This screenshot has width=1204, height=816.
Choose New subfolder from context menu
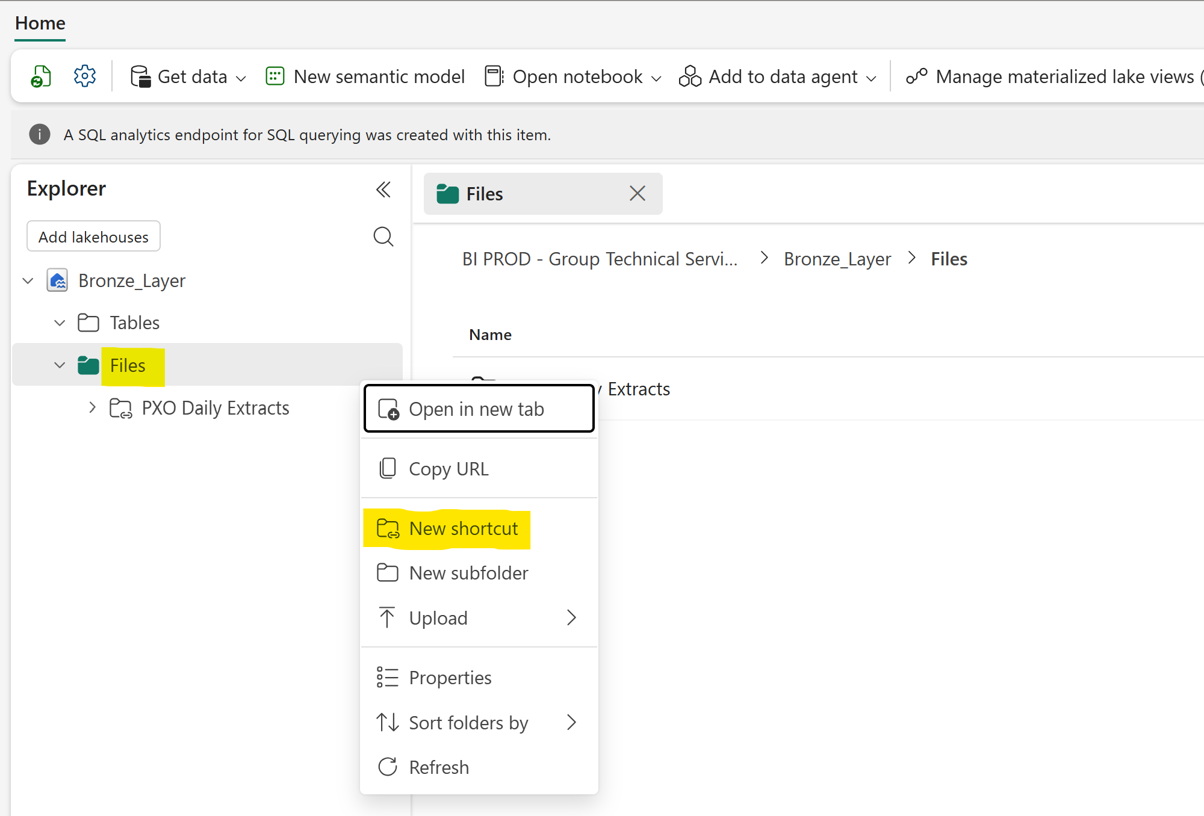tap(479, 573)
